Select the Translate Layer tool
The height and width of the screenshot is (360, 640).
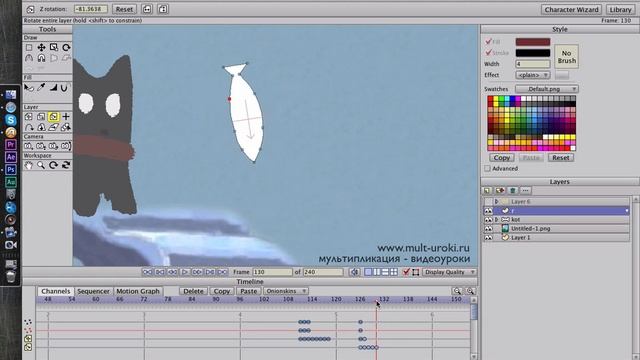[x=29, y=117]
